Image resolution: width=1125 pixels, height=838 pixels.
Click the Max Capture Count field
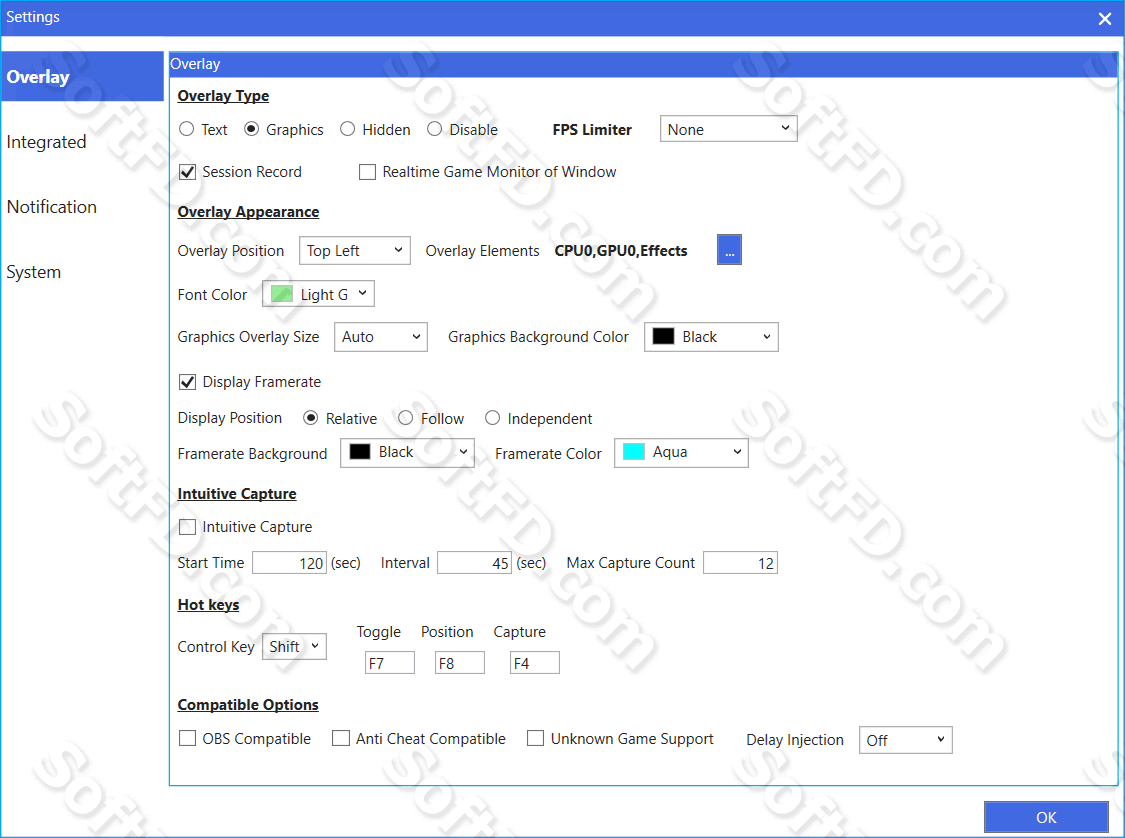click(x=740, y=562)
